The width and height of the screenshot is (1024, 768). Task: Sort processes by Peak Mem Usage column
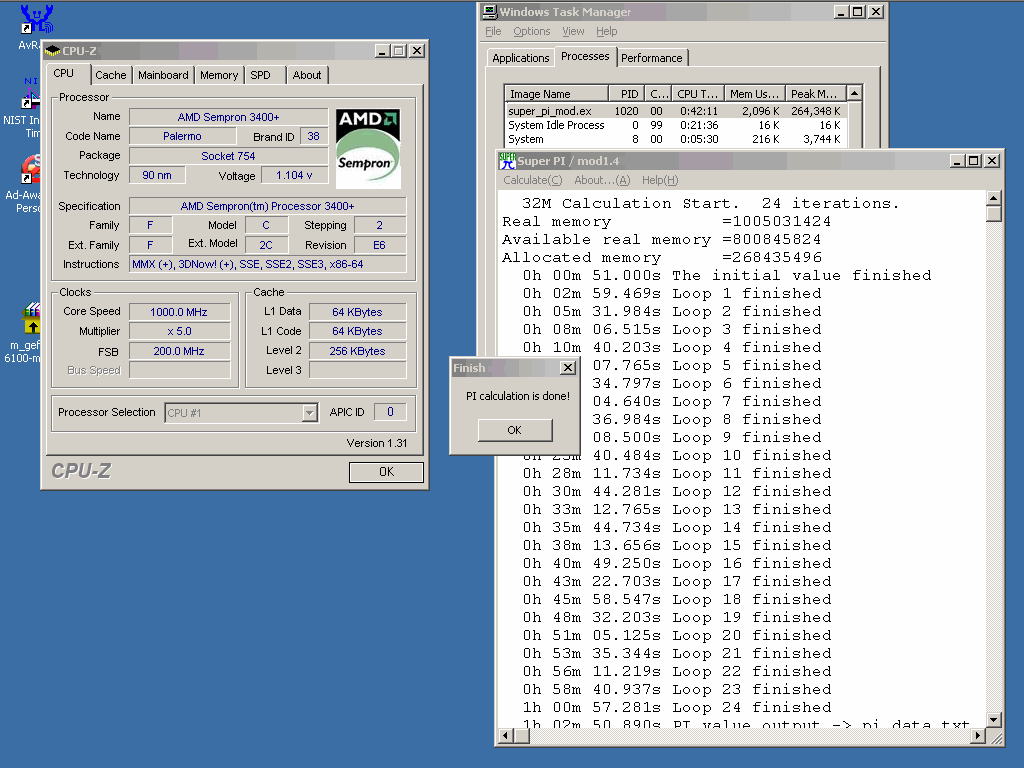coord(816,93)
